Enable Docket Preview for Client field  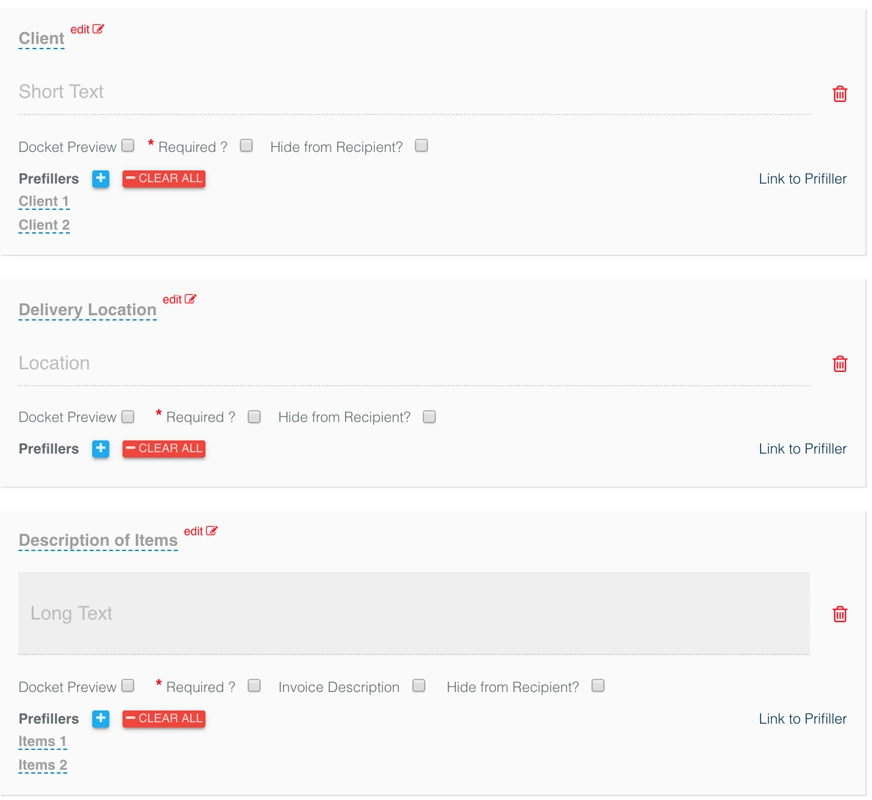[128, 146]
